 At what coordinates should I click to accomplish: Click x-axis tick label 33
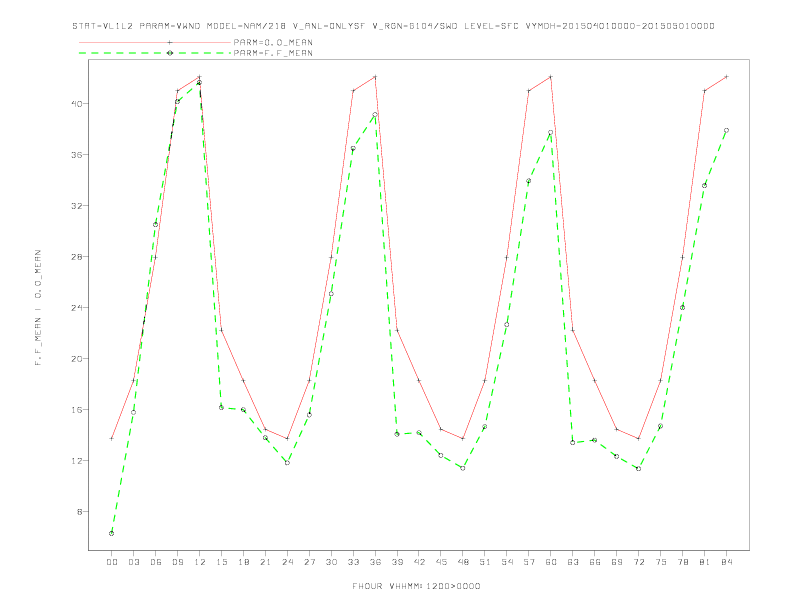[x=353, y=562]
